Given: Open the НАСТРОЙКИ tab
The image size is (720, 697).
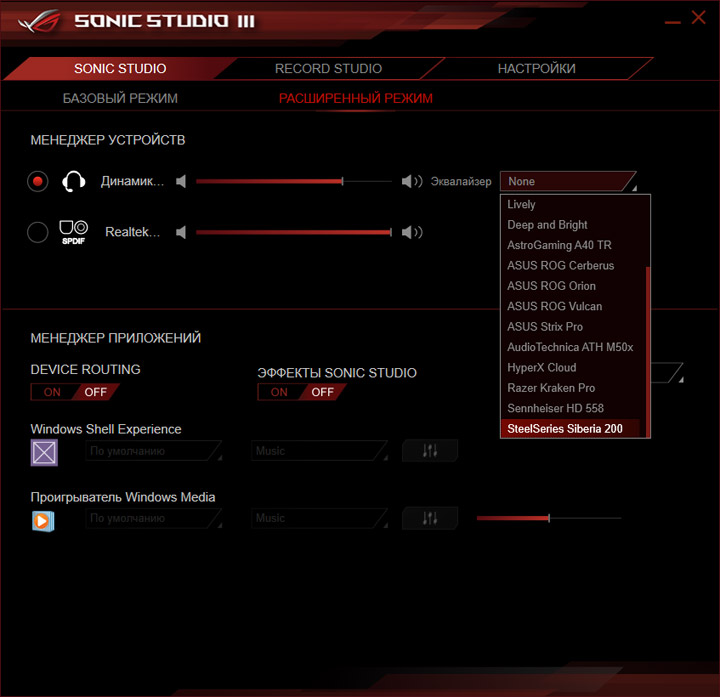Looking at the screenshot, I should click(x=536, y=69).
